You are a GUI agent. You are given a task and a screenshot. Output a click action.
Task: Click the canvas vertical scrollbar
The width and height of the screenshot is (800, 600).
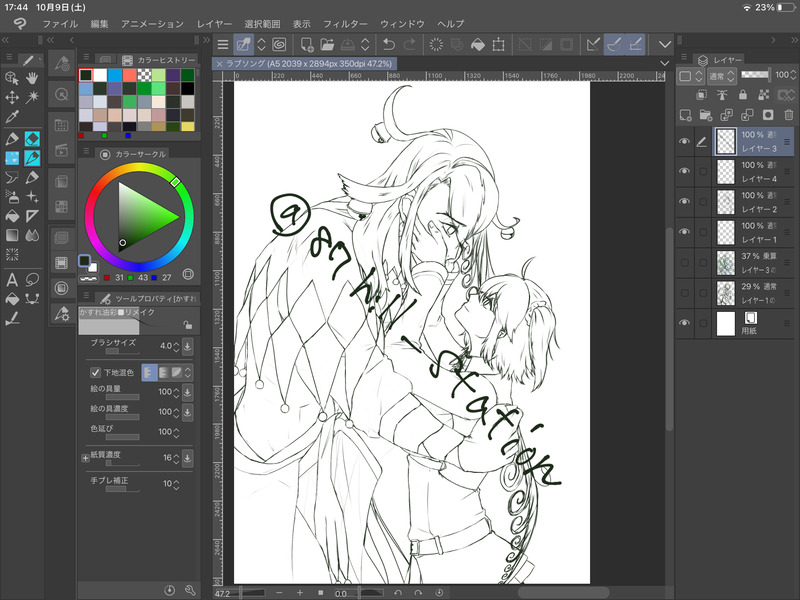click(x=669, y=329)
